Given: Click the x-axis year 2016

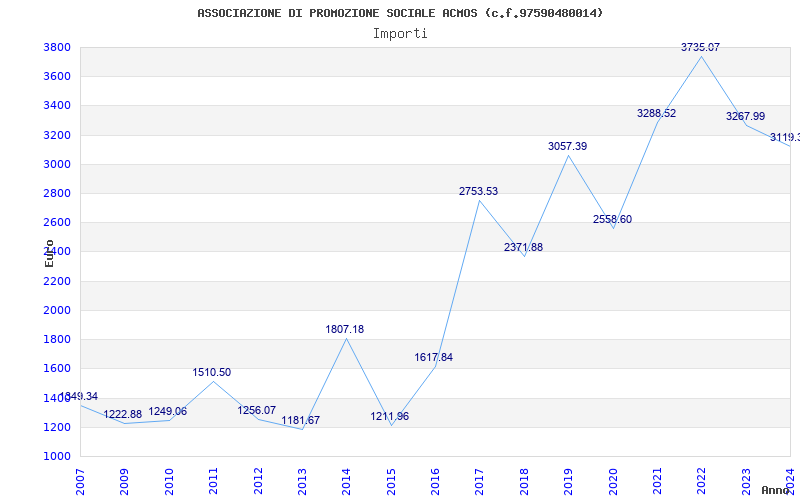Looking at the screenshot, I should [435, 482].
